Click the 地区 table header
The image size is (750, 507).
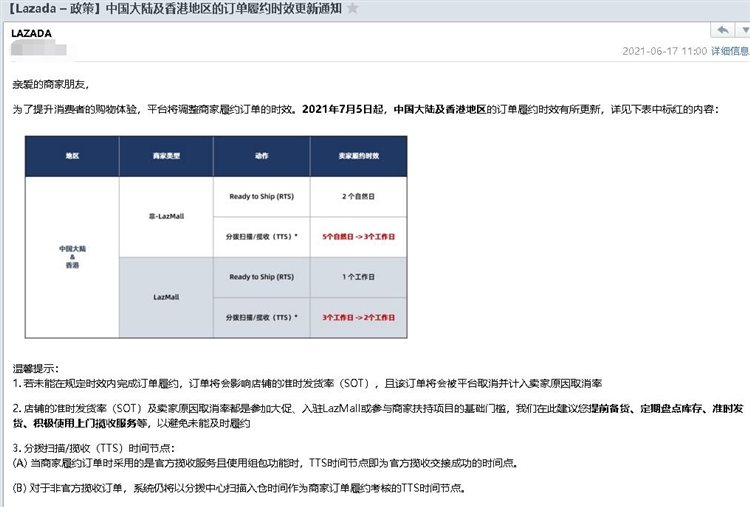tap(72, 156)
